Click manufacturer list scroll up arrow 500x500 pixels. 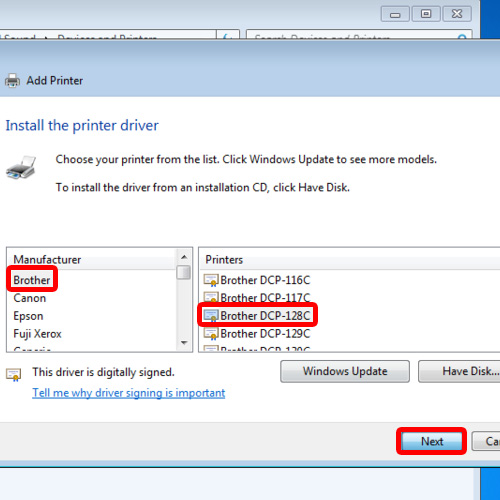click(x=184, y=257)
